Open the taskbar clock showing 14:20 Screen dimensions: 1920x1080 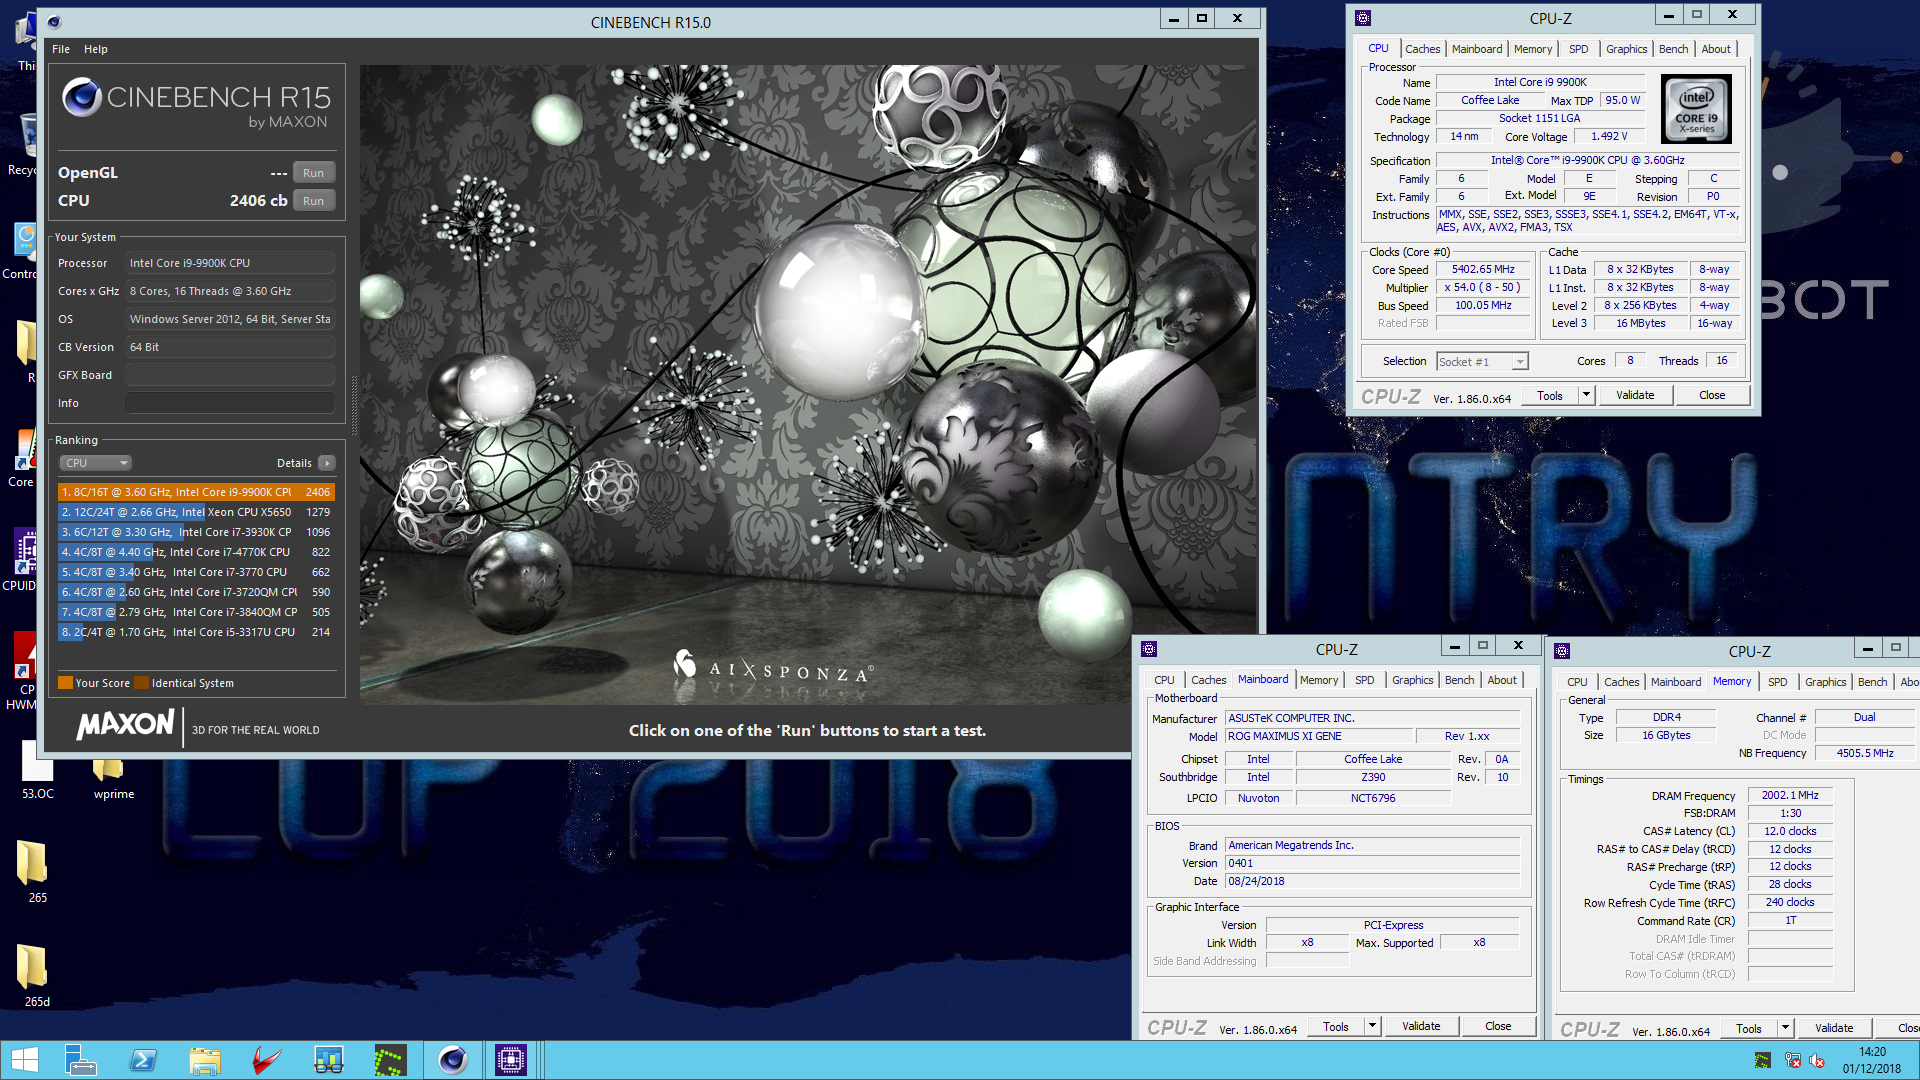point(1872,1060)
